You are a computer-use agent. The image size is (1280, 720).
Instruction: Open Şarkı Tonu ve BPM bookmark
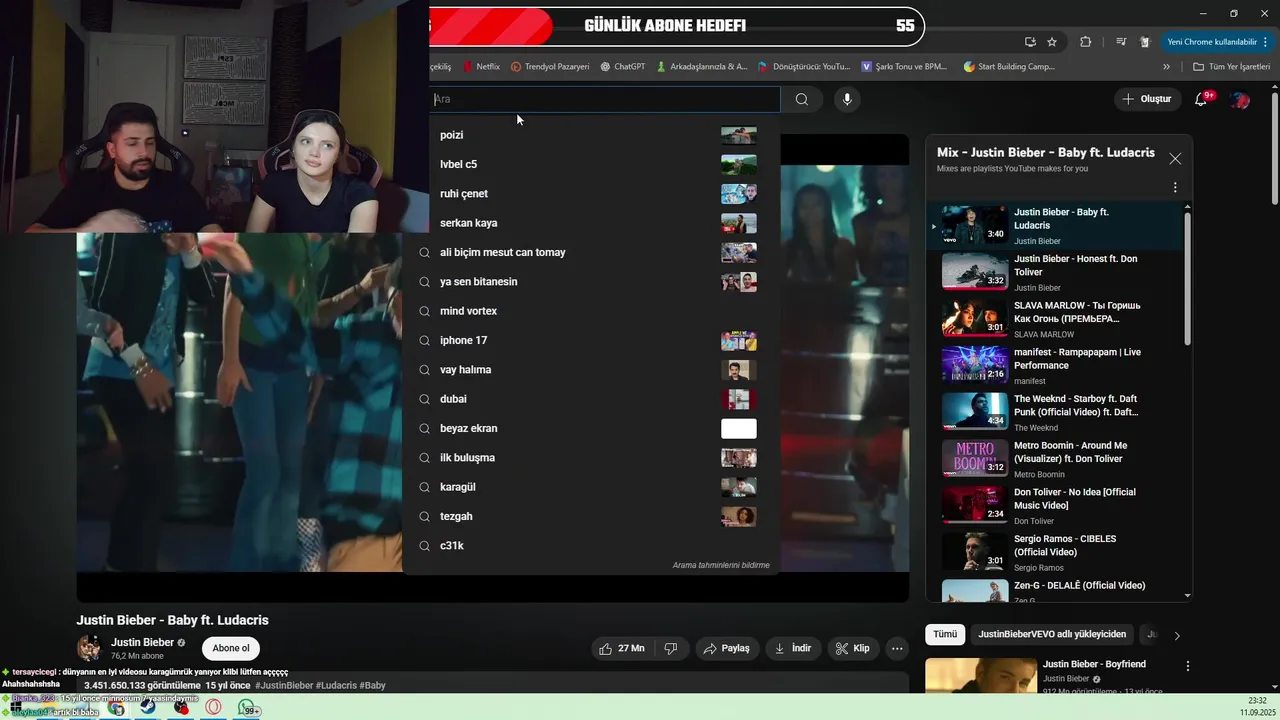tap(904, 67)
